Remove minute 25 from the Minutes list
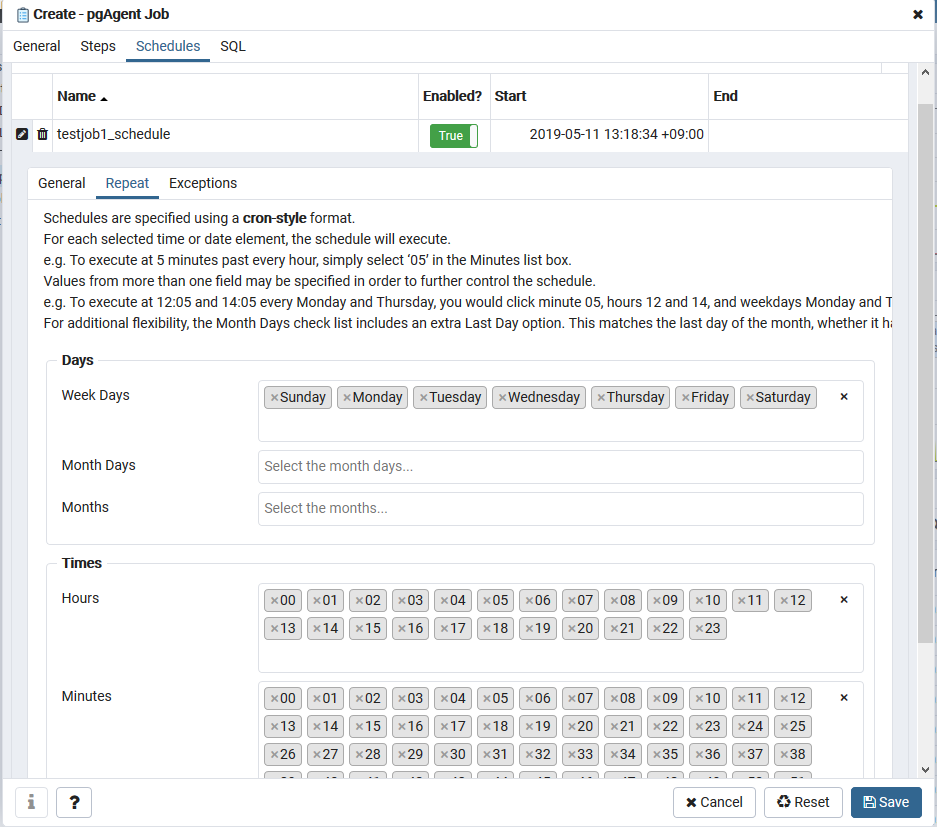This screenshot has height=827, width=937. (784, 726)
